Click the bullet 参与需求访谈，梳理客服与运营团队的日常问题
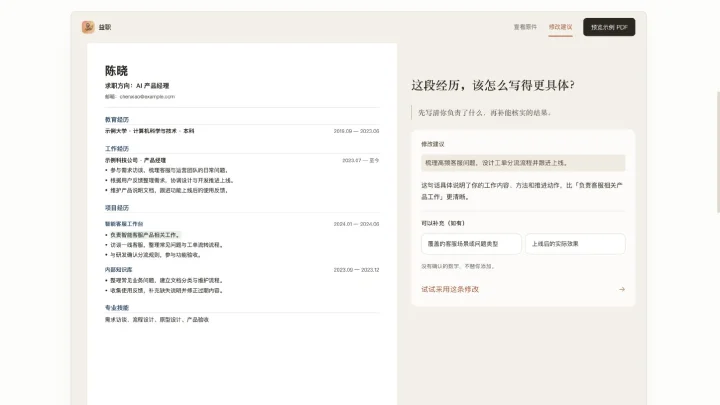The height and width of the screenshot is (405, 720). click(169, 170)
